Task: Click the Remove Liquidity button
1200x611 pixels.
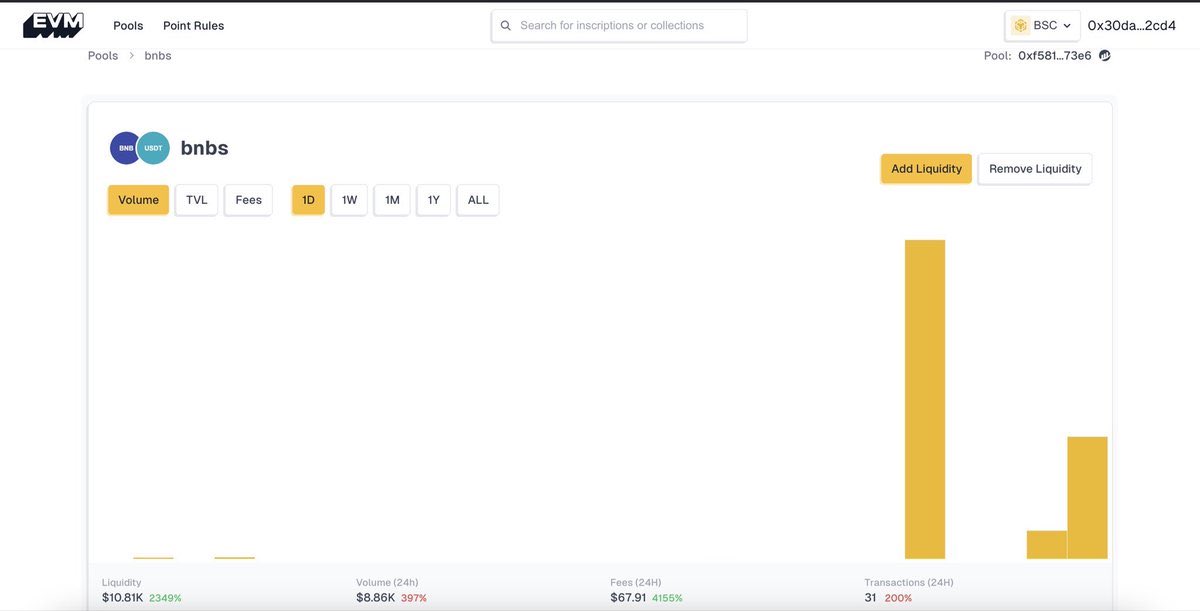Action: (x=1035, y=169)
